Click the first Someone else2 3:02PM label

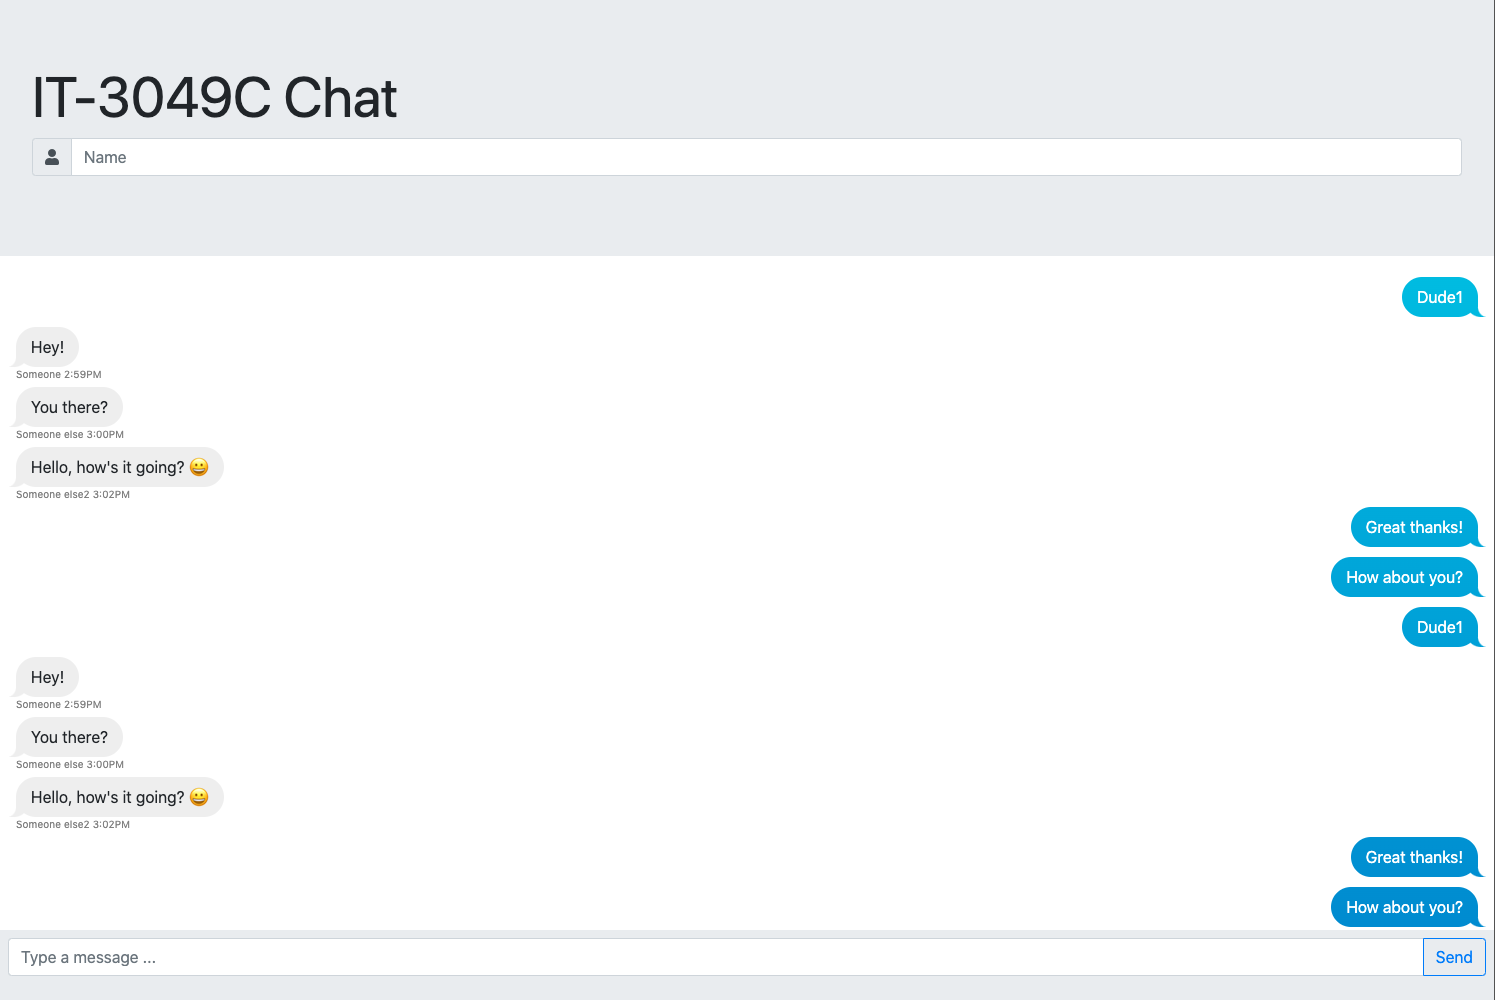click(x=73, y=495)
